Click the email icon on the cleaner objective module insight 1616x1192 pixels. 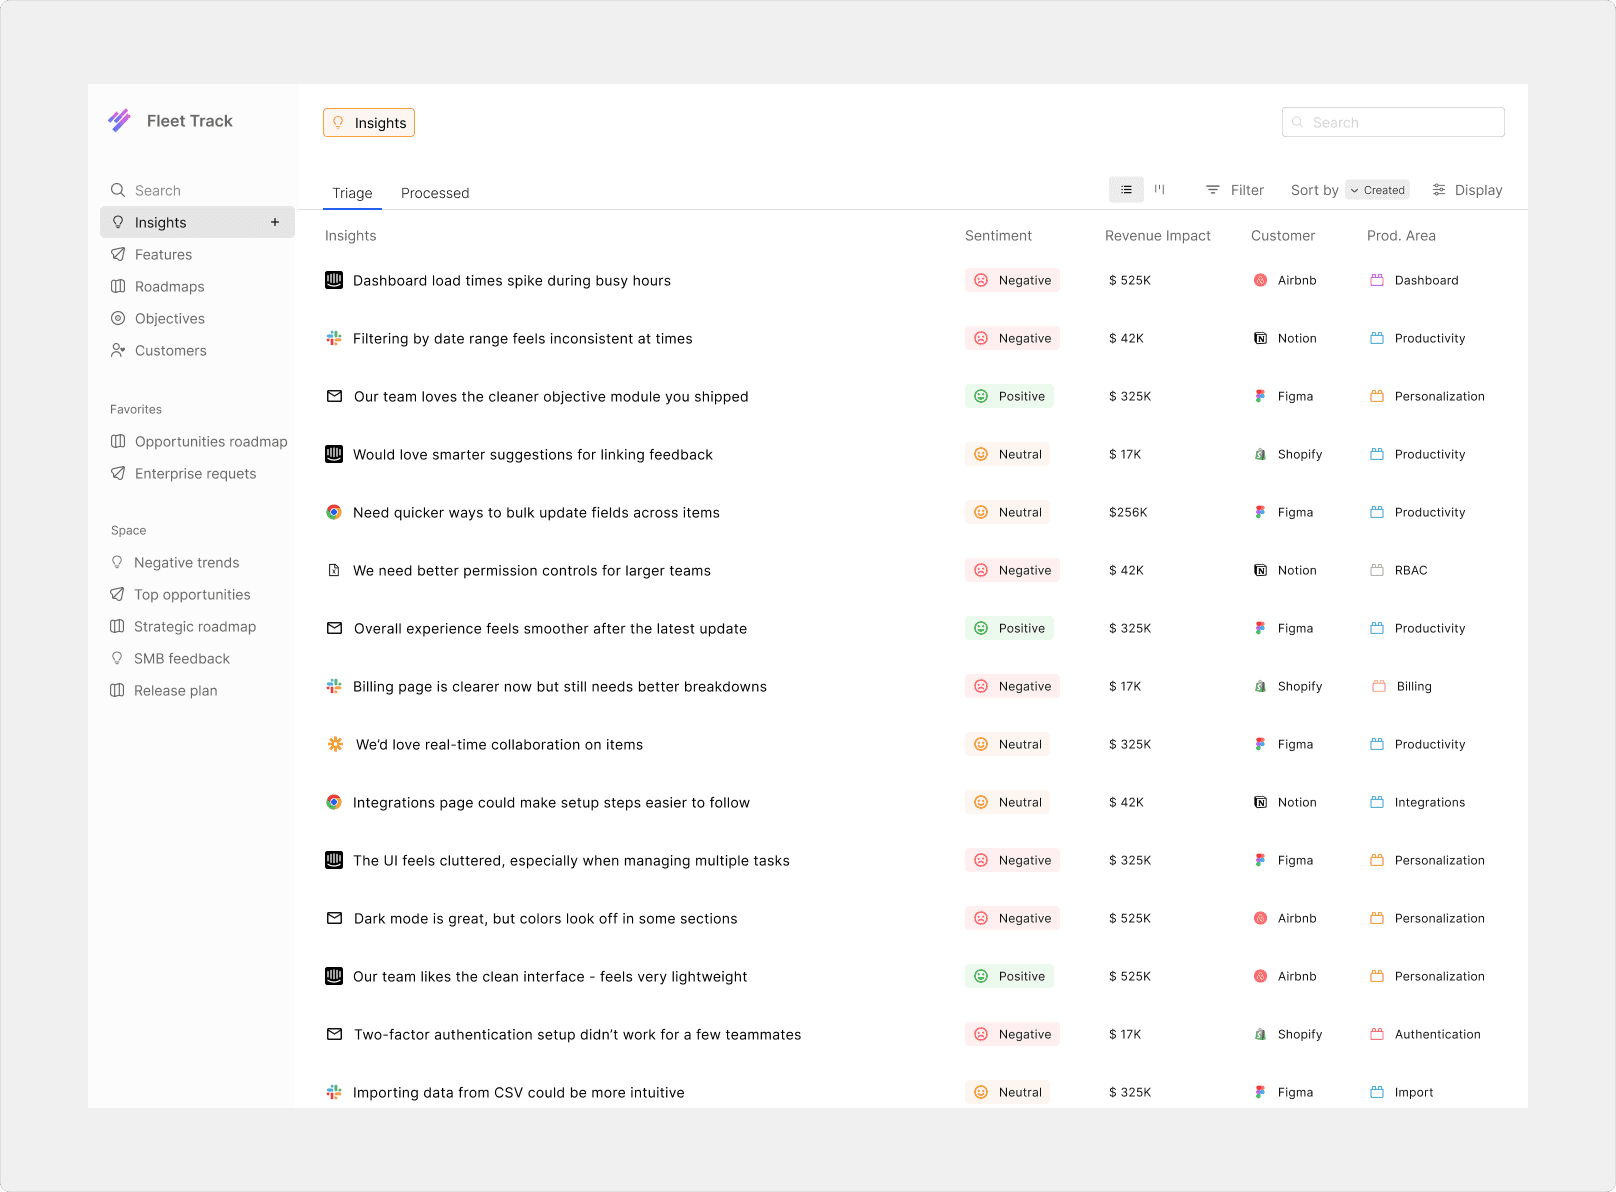[334, 396]
